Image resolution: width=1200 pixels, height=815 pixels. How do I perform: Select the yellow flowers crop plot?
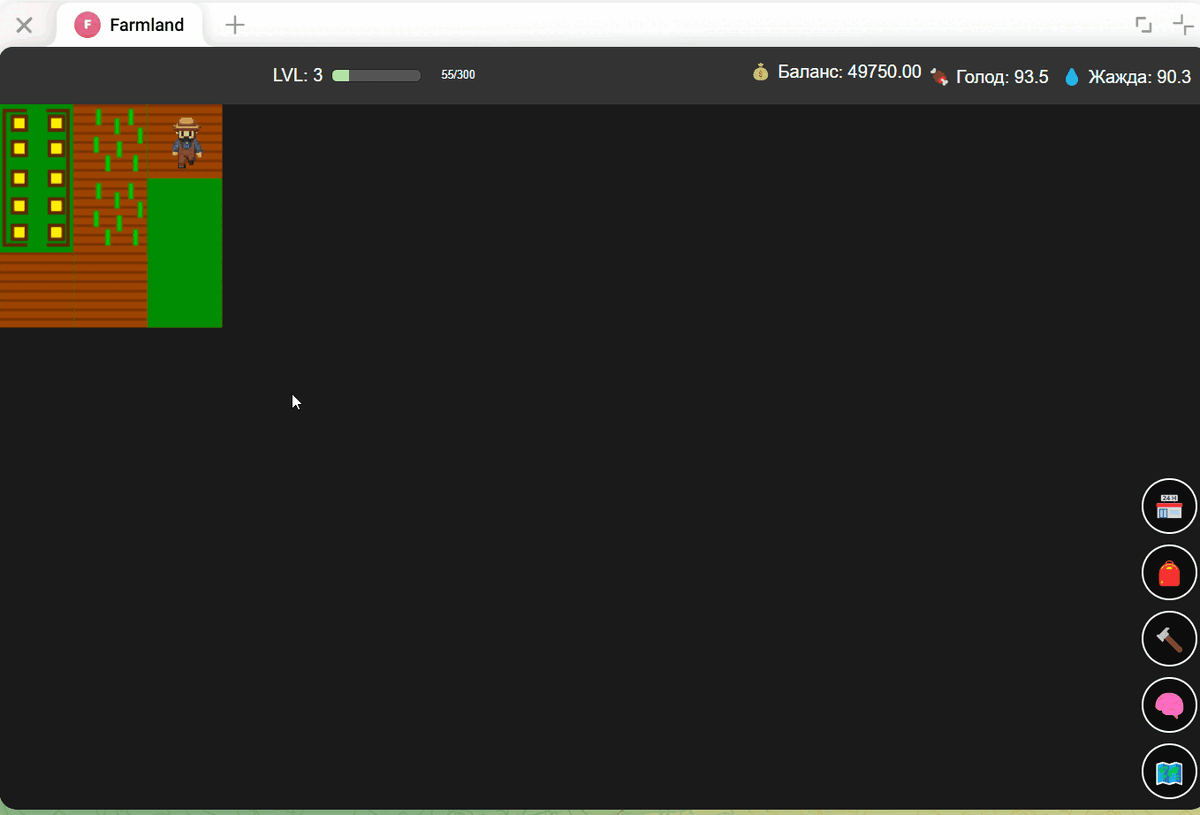tap(37, 178)
